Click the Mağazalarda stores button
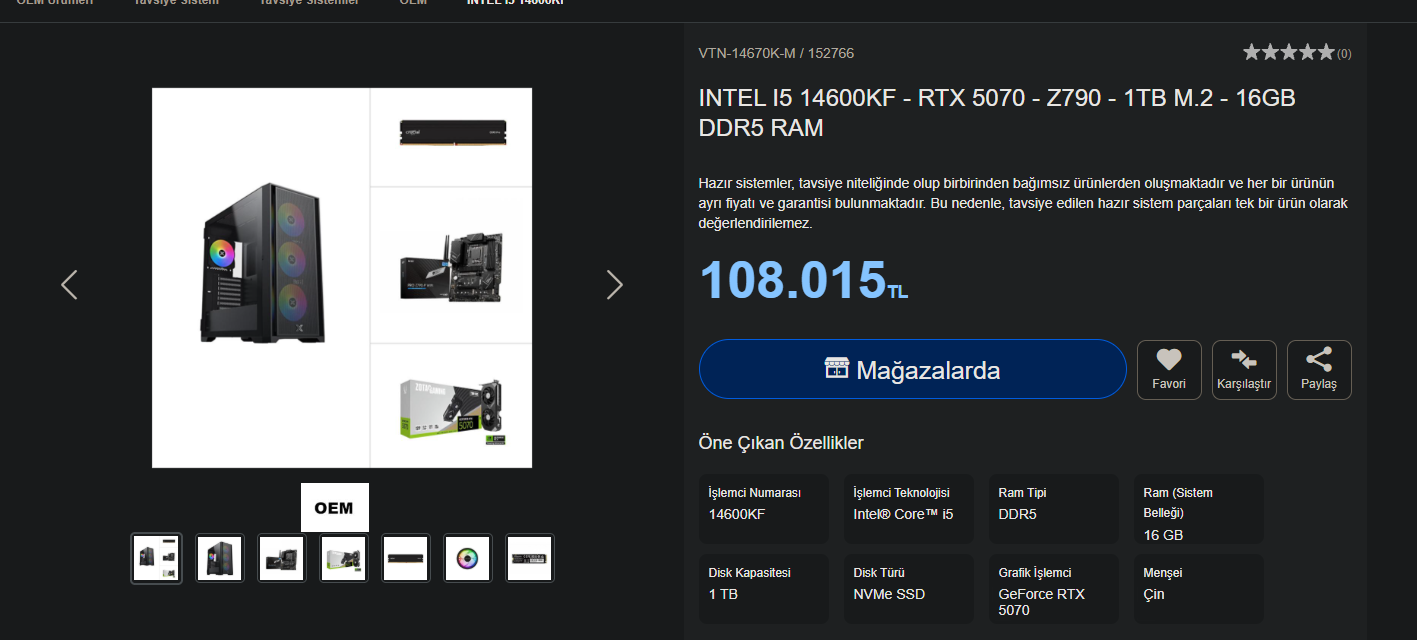 pos(913,369)
